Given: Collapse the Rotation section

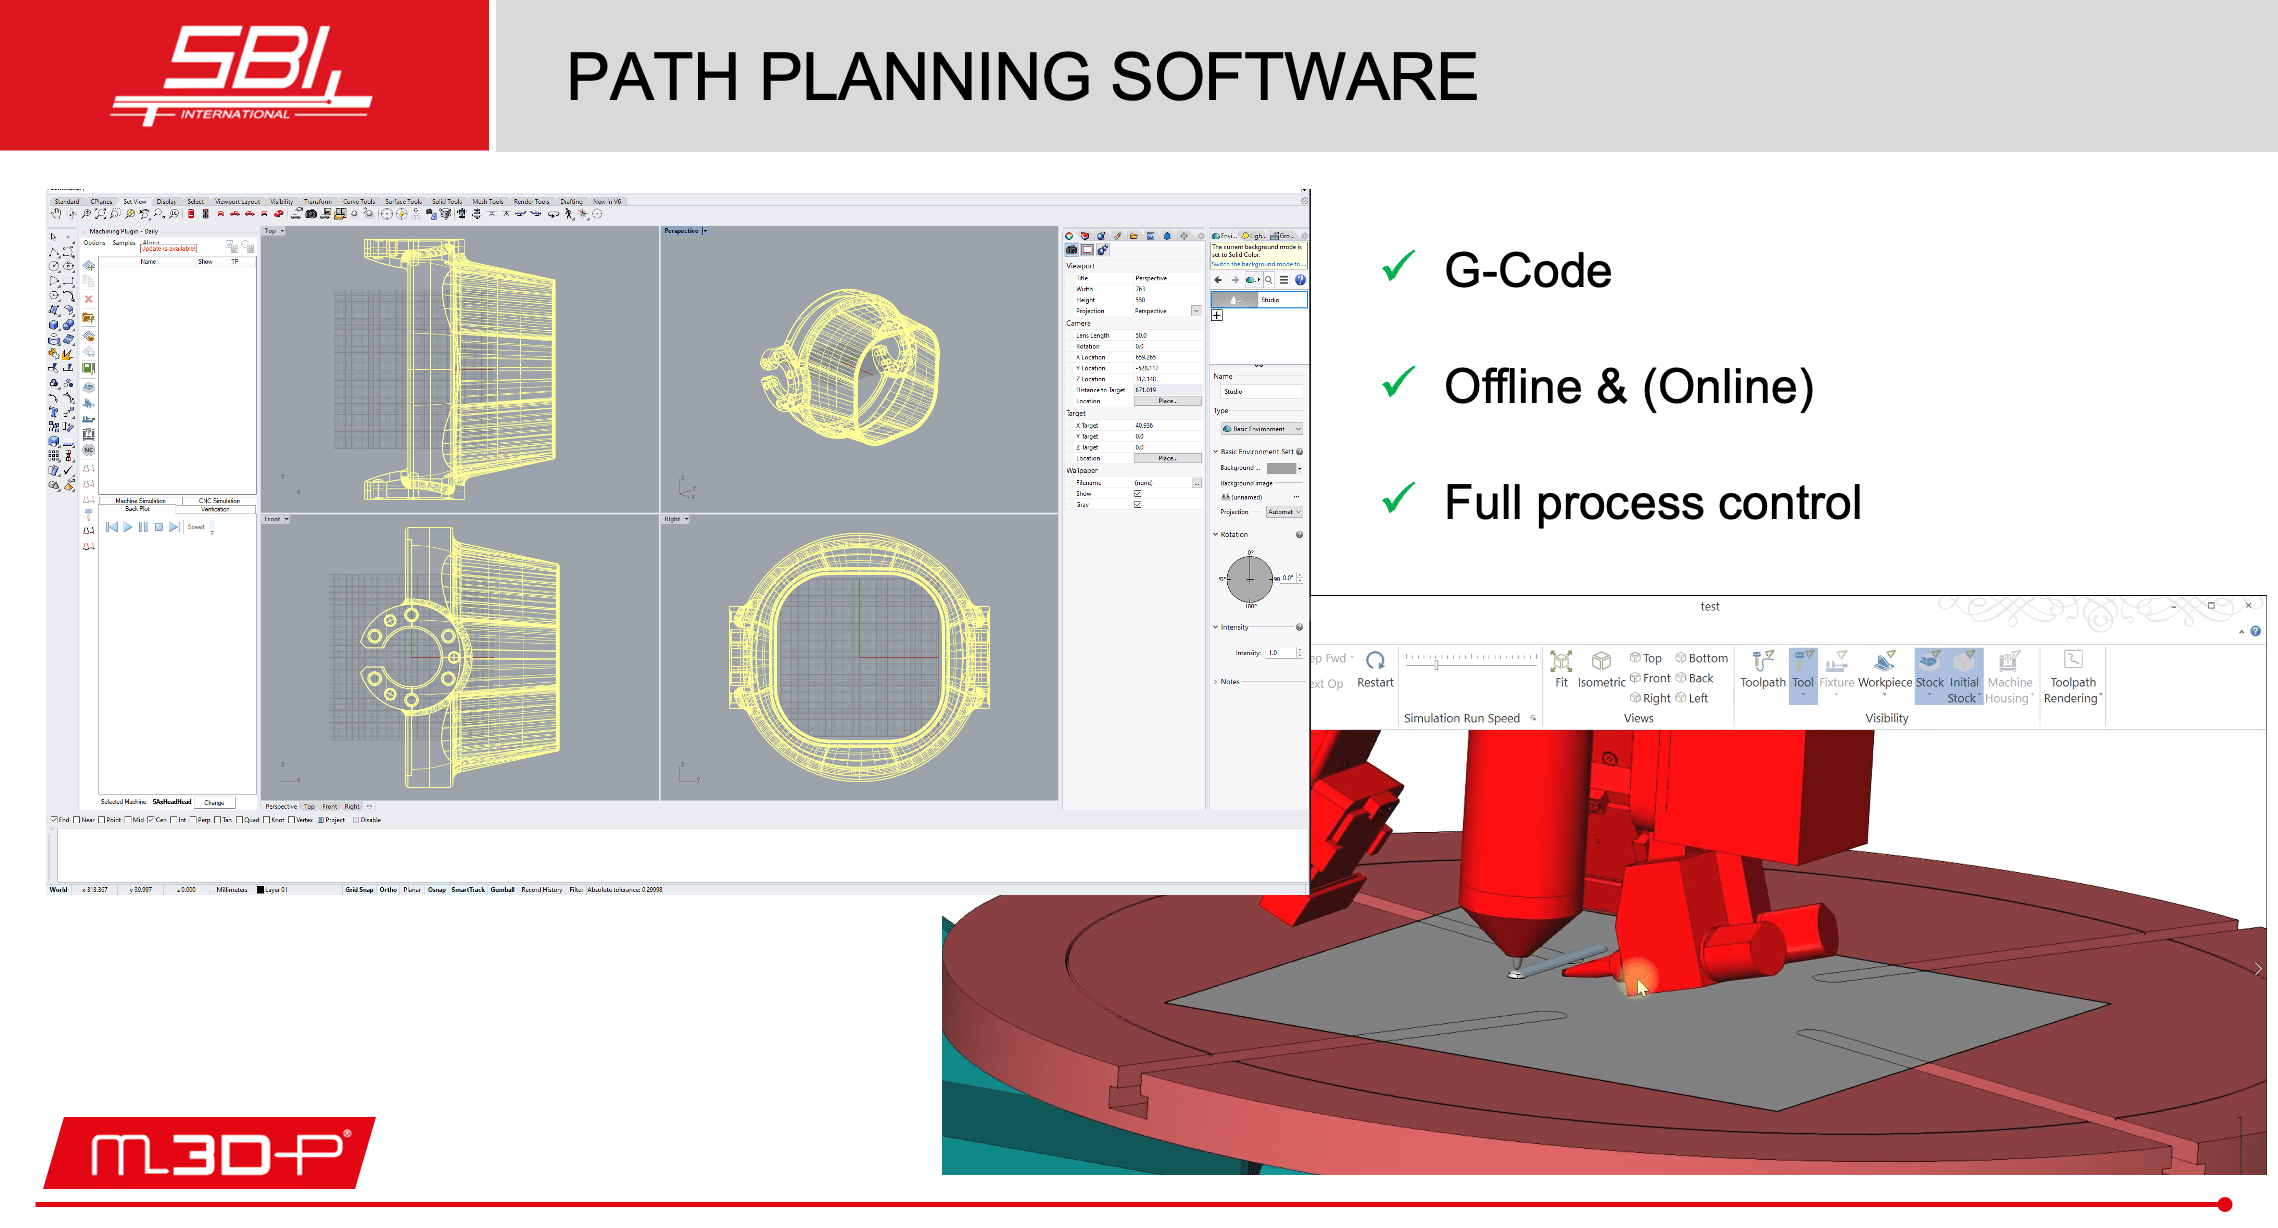Looking at the screenshot, I should click(x=1216, y=535).
